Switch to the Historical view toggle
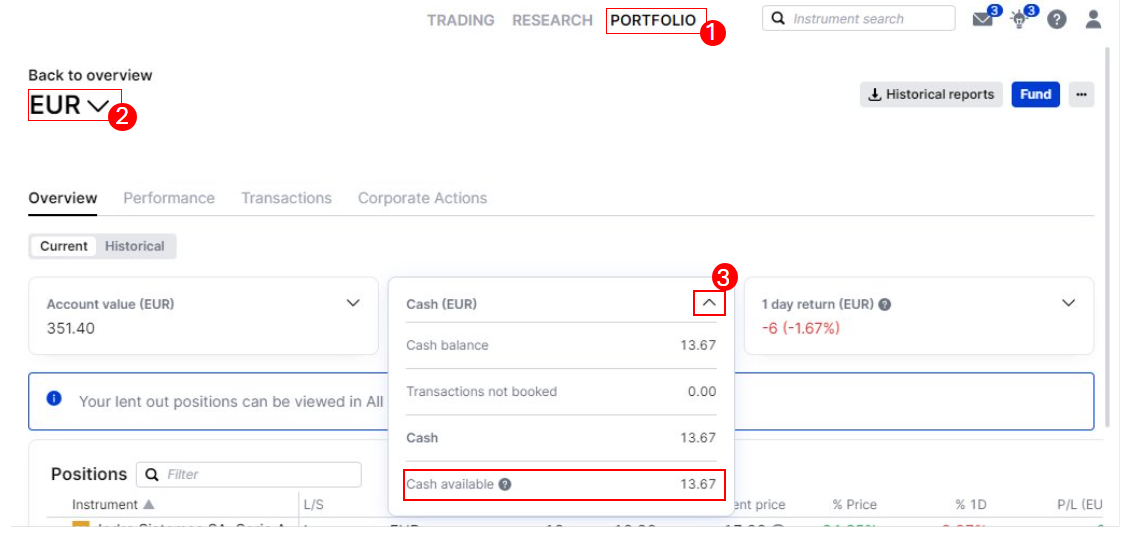Viewport: 1122px width, 542px height. (136, 246)
